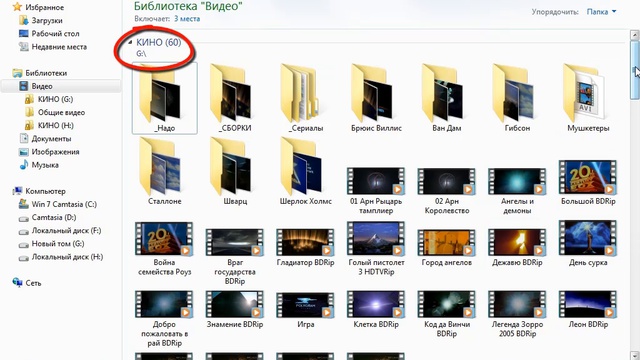Screen dimensions: 640x360
Task: Select the Враг государства BDRip video
Action: pos(235,256)
